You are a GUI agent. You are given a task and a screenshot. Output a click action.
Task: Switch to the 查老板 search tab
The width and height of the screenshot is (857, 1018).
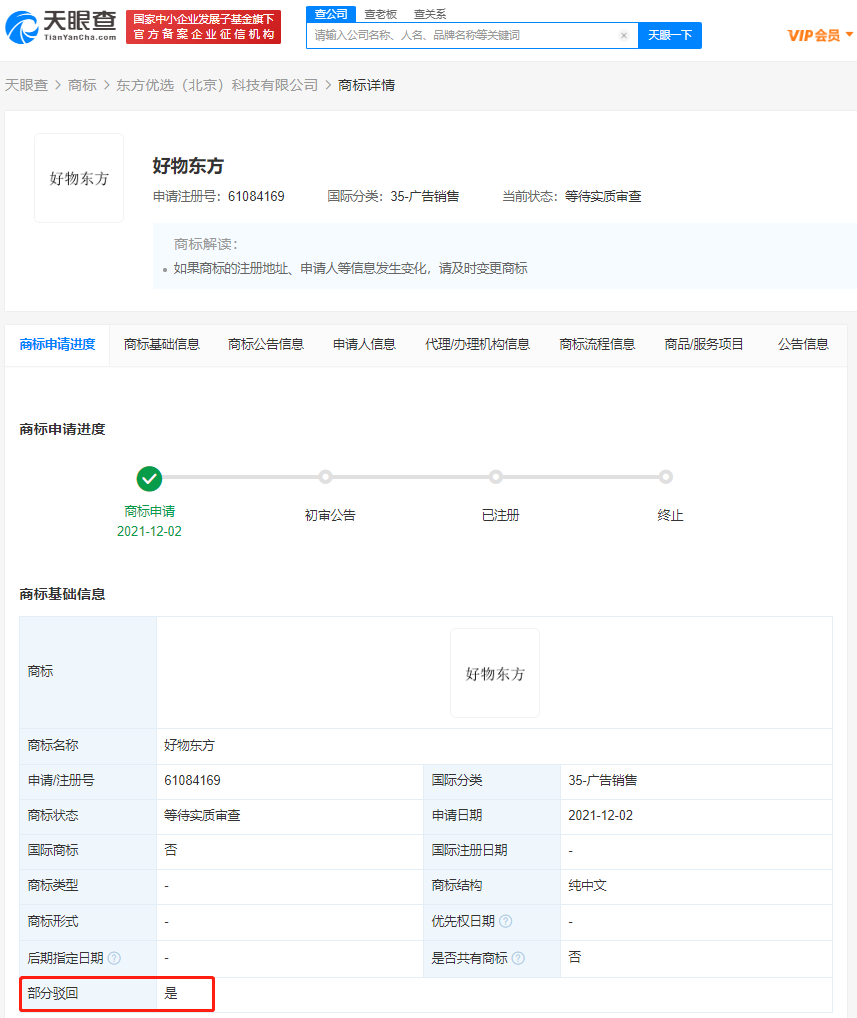(380, 14)
